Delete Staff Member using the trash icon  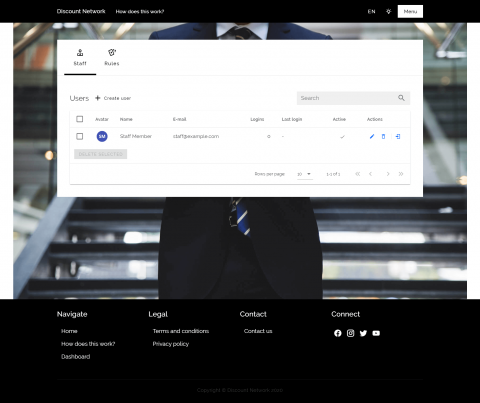point(383,136)
